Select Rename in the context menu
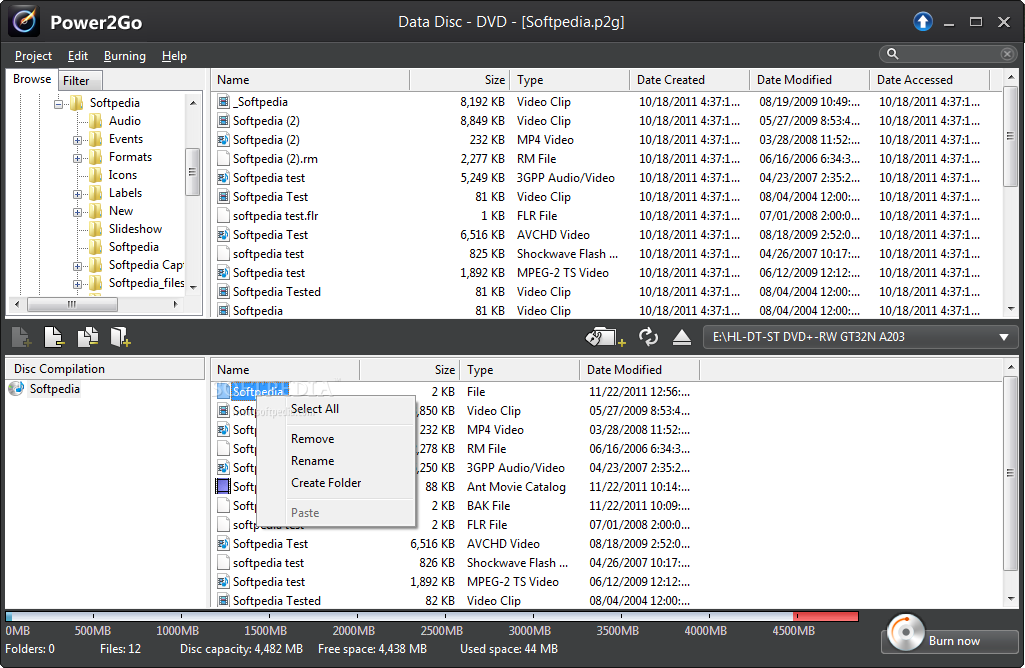Screen dimensions: 1025x668 coord(313,461)
